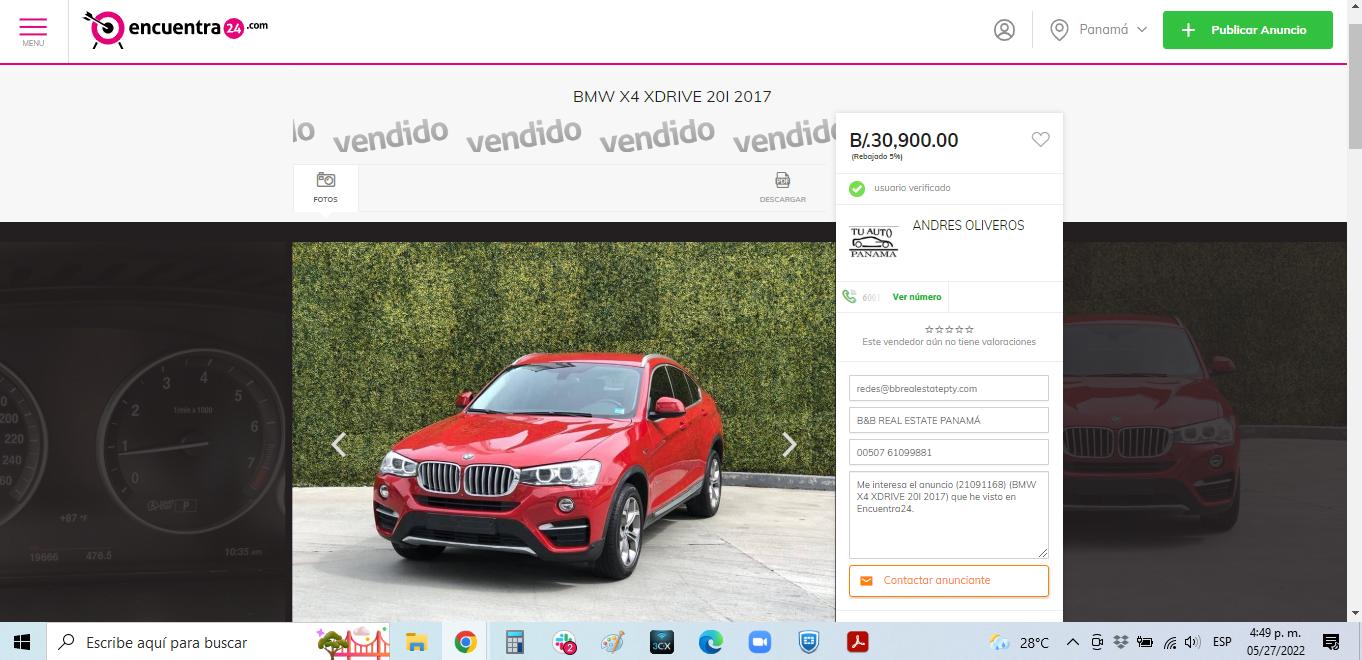Viewport: 1362px width, 660px height.
Task: Add listing to favorites with the heart icon
Action: coord(1040,140)
